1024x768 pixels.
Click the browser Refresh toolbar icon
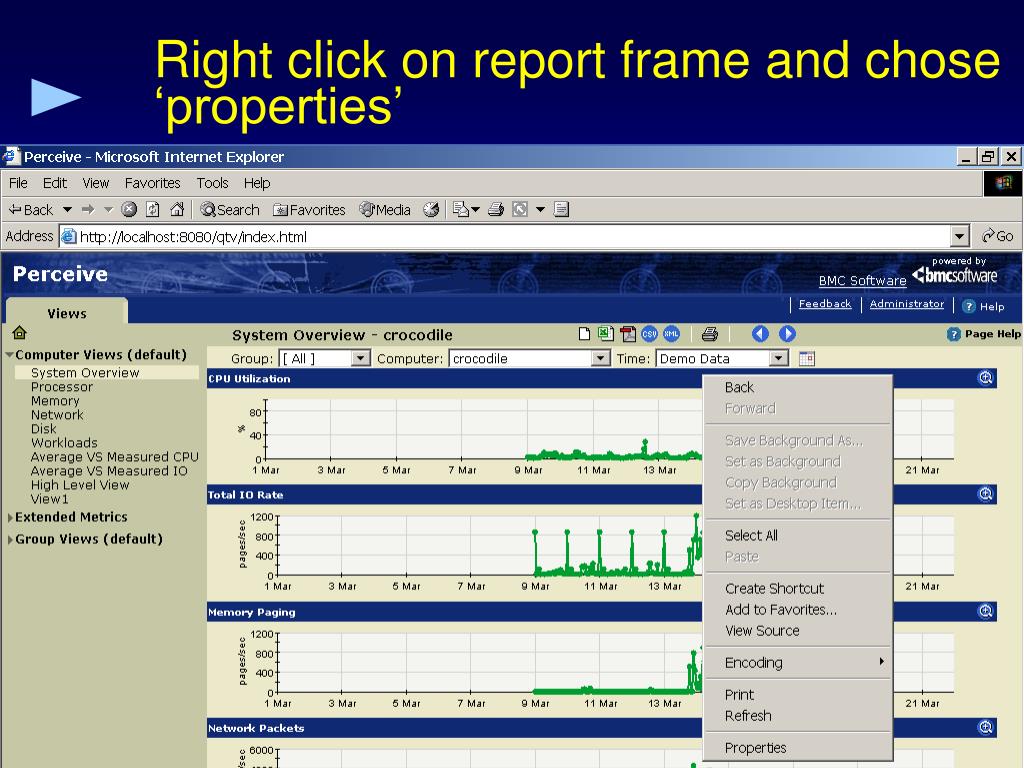point(153,210)
